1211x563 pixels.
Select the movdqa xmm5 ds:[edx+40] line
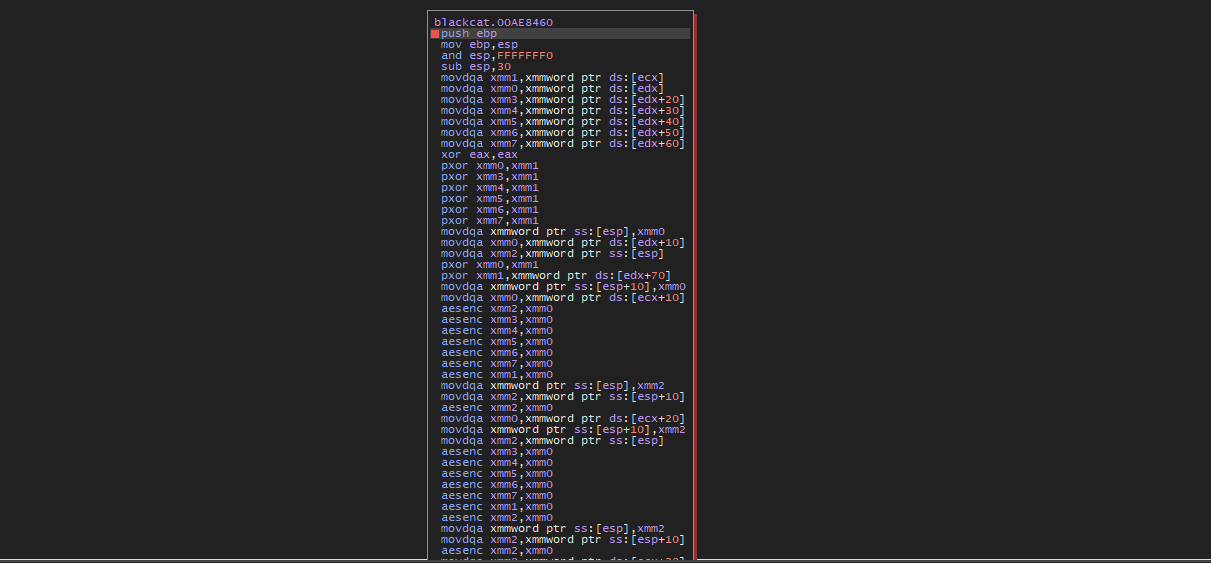pyautogui.click(x=562, y=122)
